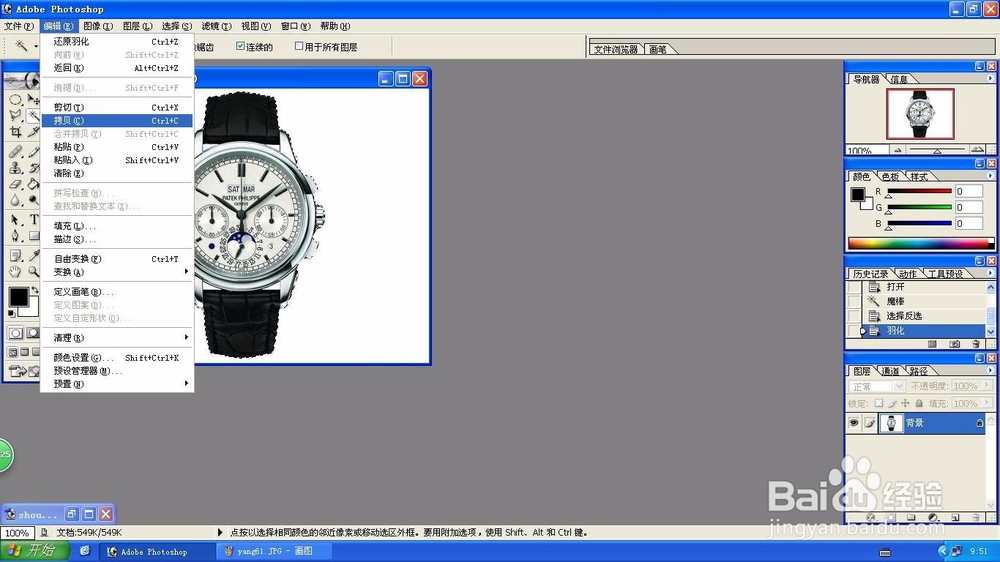Choose 自由变换 (Free Transform) menu item
Viewport: 1000px width, 562px height.
pyautogui.click(x=117, y=259)
